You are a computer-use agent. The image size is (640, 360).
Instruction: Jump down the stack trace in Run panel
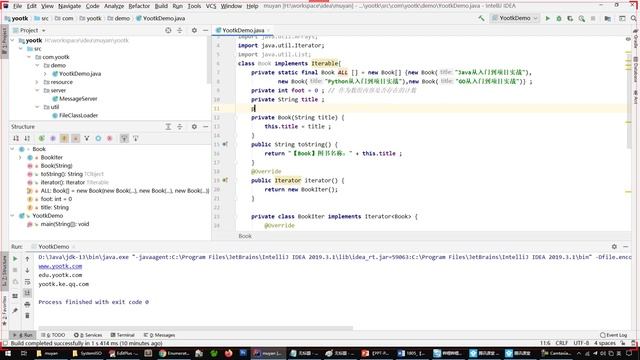27,270
